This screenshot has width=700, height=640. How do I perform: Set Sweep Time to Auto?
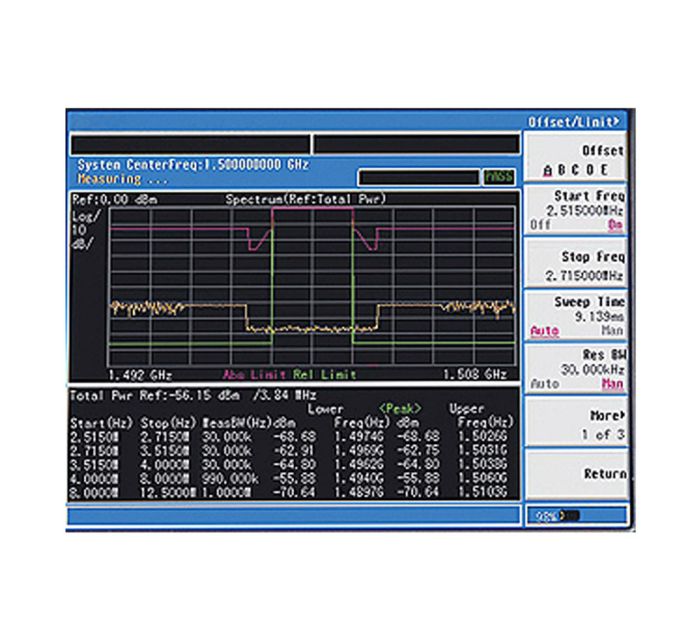tap(545, 331)
